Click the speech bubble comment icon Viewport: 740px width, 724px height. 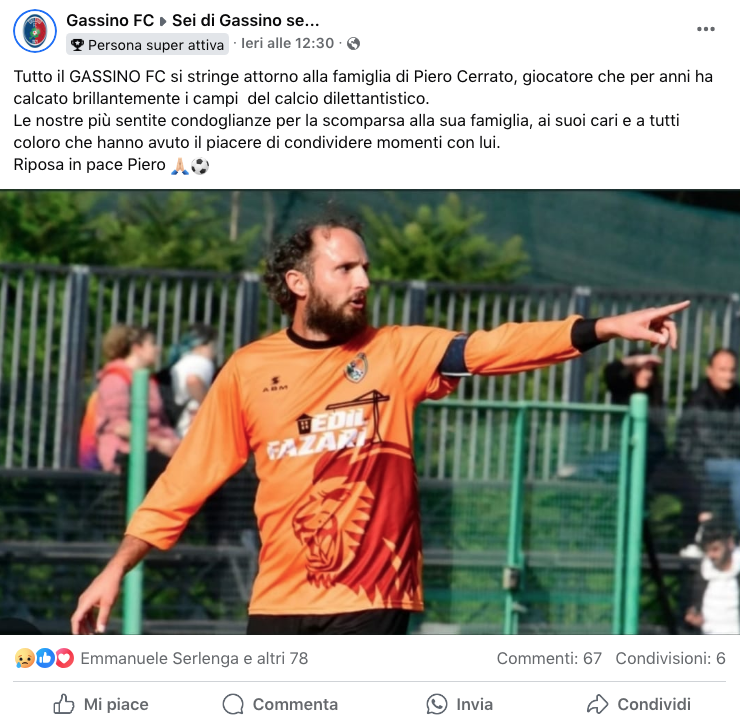pos(233,704)
